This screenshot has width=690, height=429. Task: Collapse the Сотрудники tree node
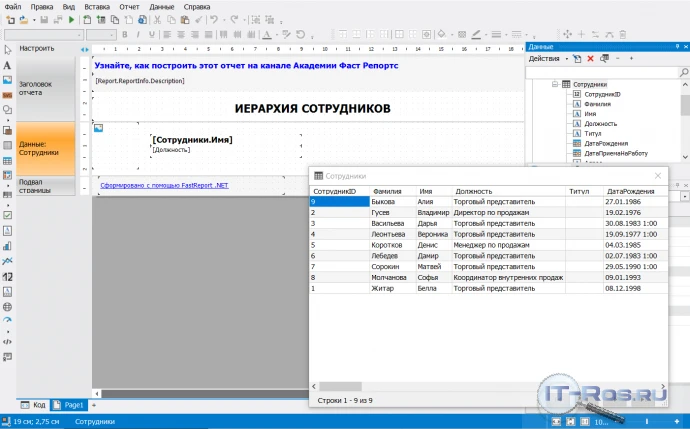[x=555, y=84]
